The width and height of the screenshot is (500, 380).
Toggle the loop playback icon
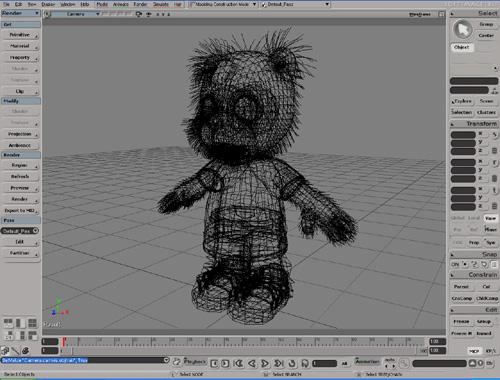pos(292,363)
